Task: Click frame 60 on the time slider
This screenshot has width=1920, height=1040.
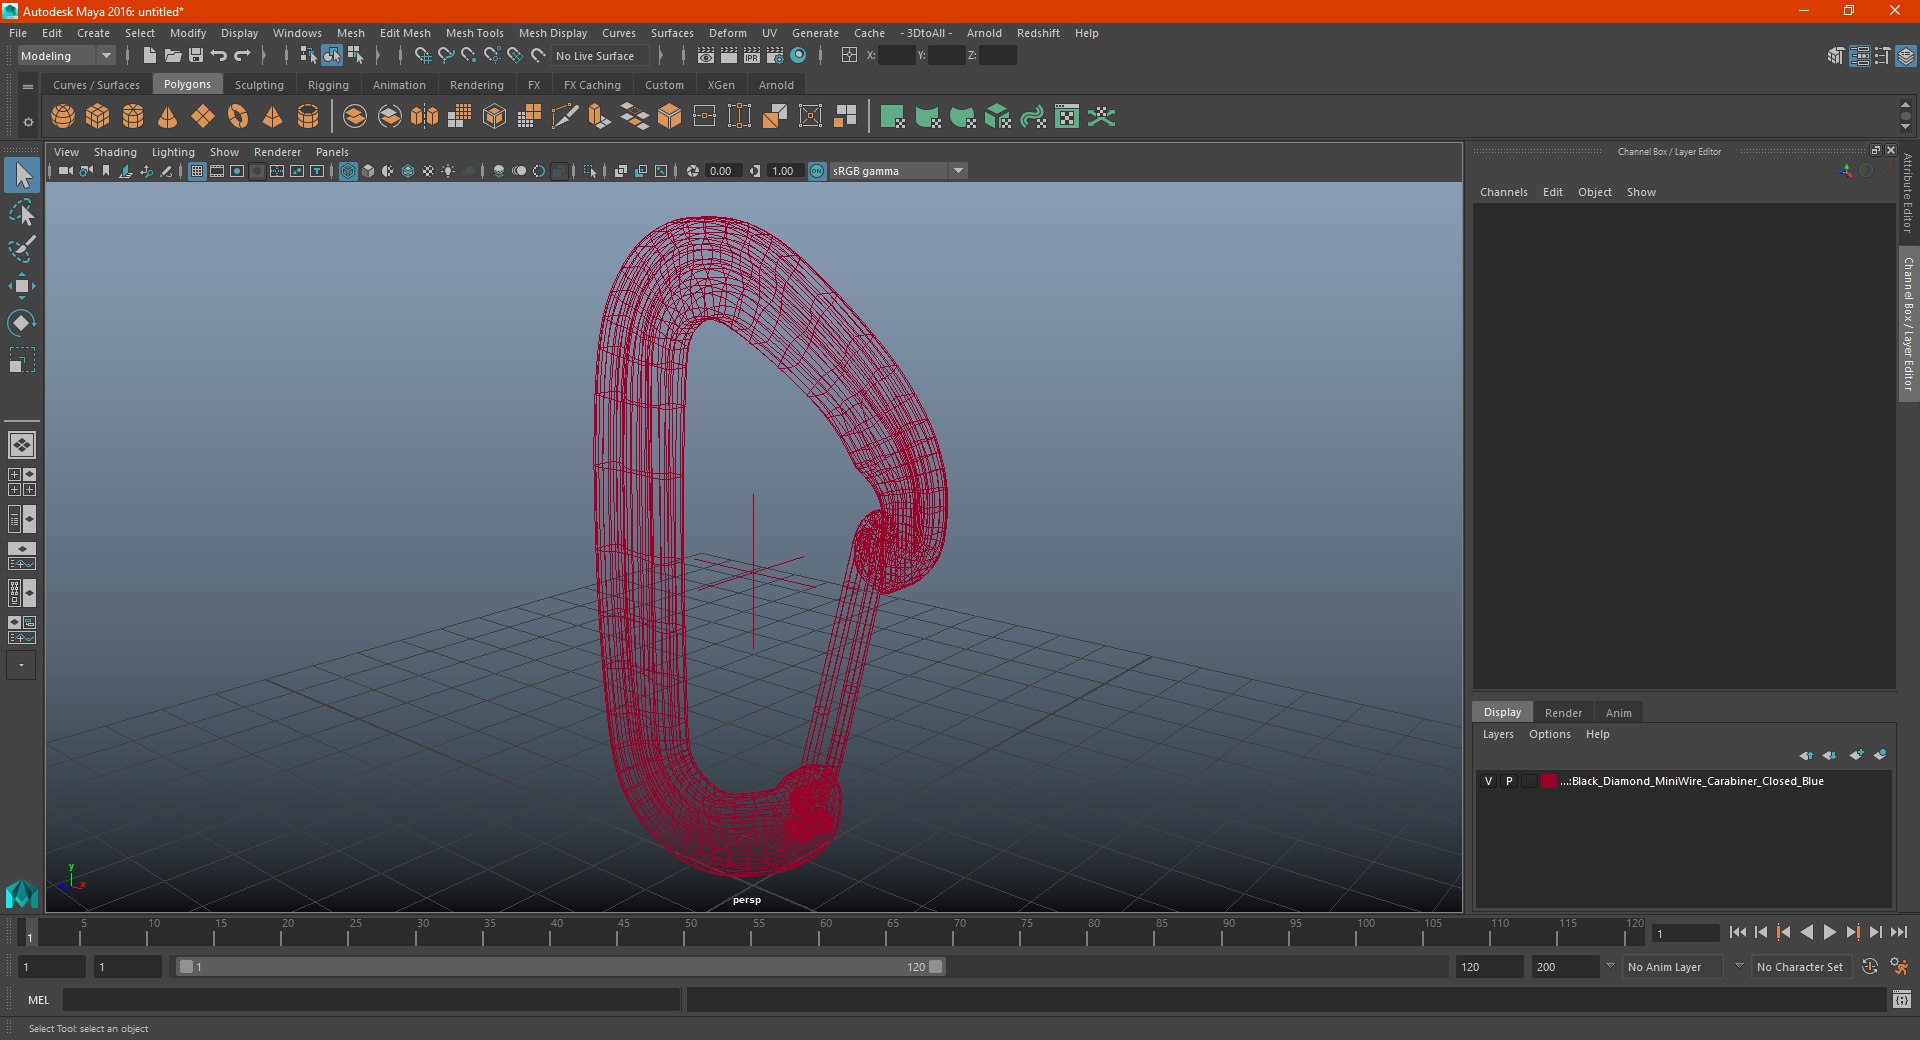Action: 821,932
